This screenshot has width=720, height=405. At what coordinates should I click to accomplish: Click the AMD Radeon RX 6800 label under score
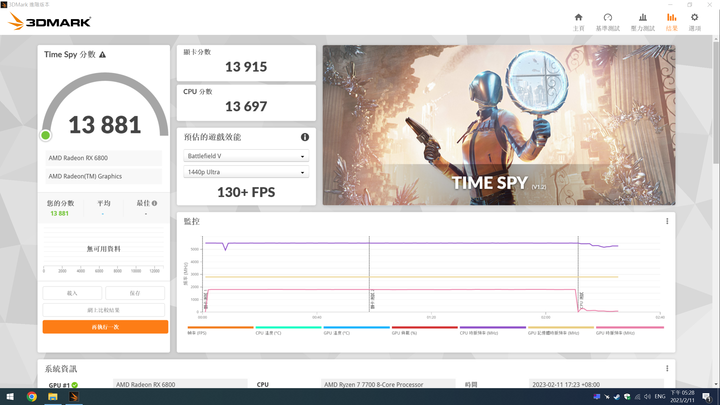tap(103, 158)
